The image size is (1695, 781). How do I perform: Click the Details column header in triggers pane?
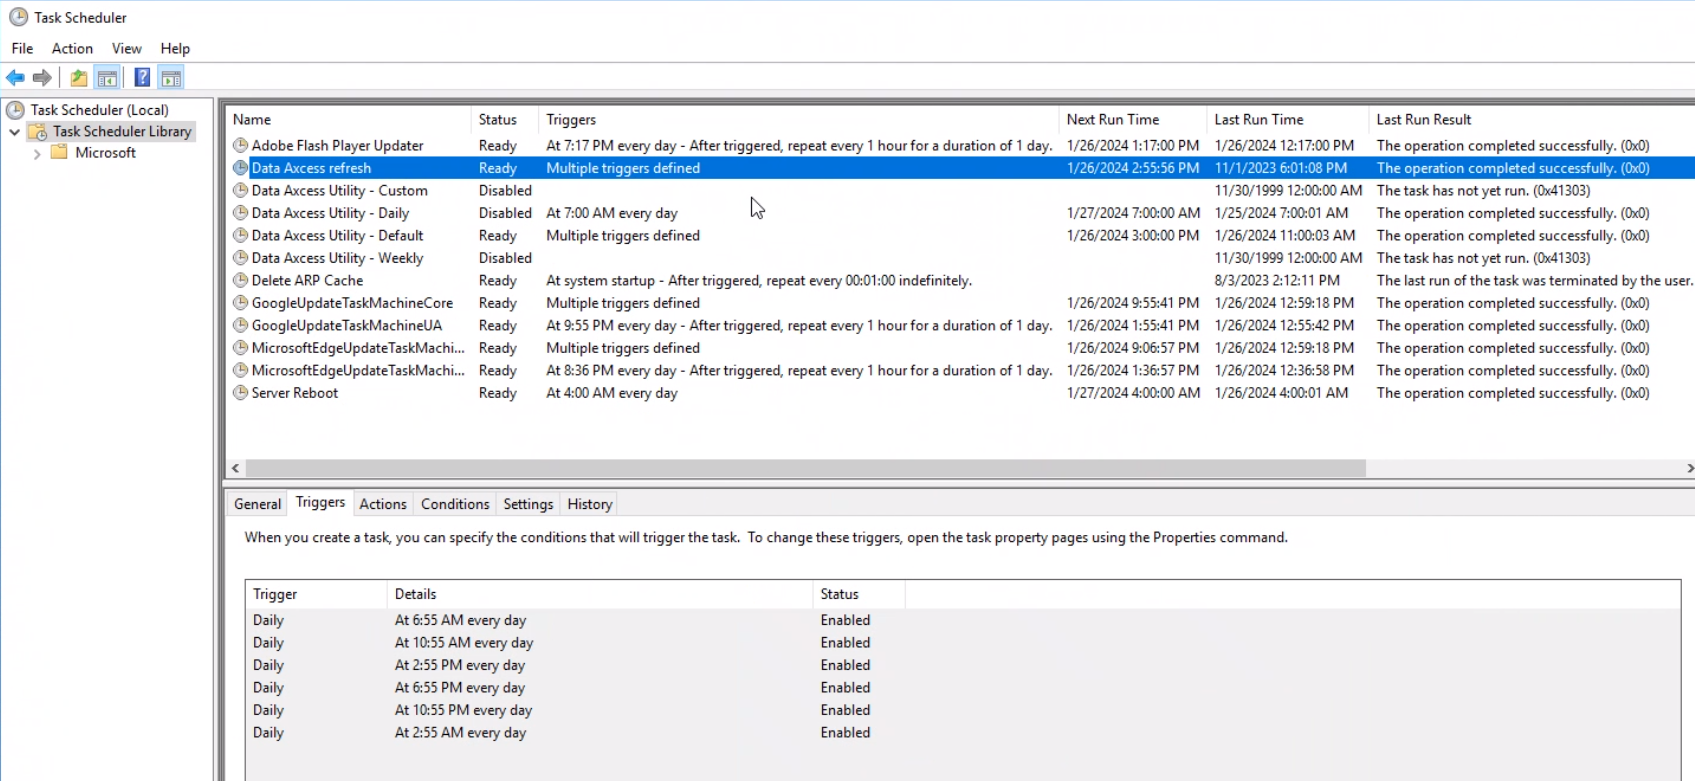click(x=600, y=594)
